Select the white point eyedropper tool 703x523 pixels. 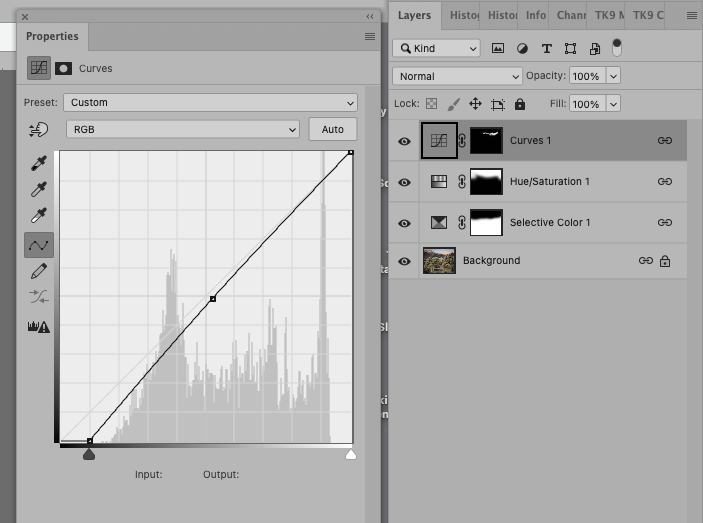coord(39,216)
